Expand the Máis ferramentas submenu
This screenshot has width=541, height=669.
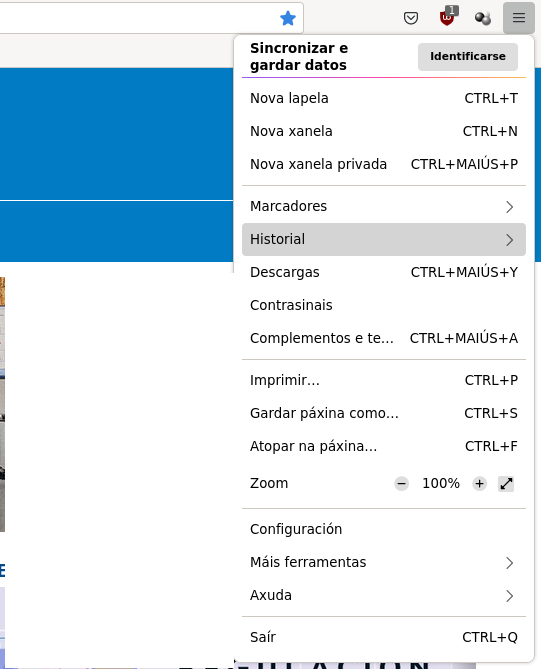384,562
